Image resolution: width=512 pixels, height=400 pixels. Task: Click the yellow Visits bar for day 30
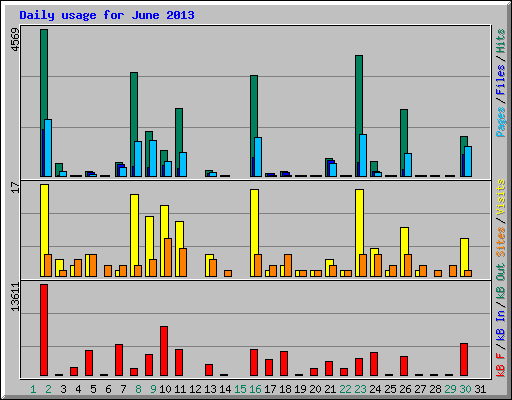[464, 255]
